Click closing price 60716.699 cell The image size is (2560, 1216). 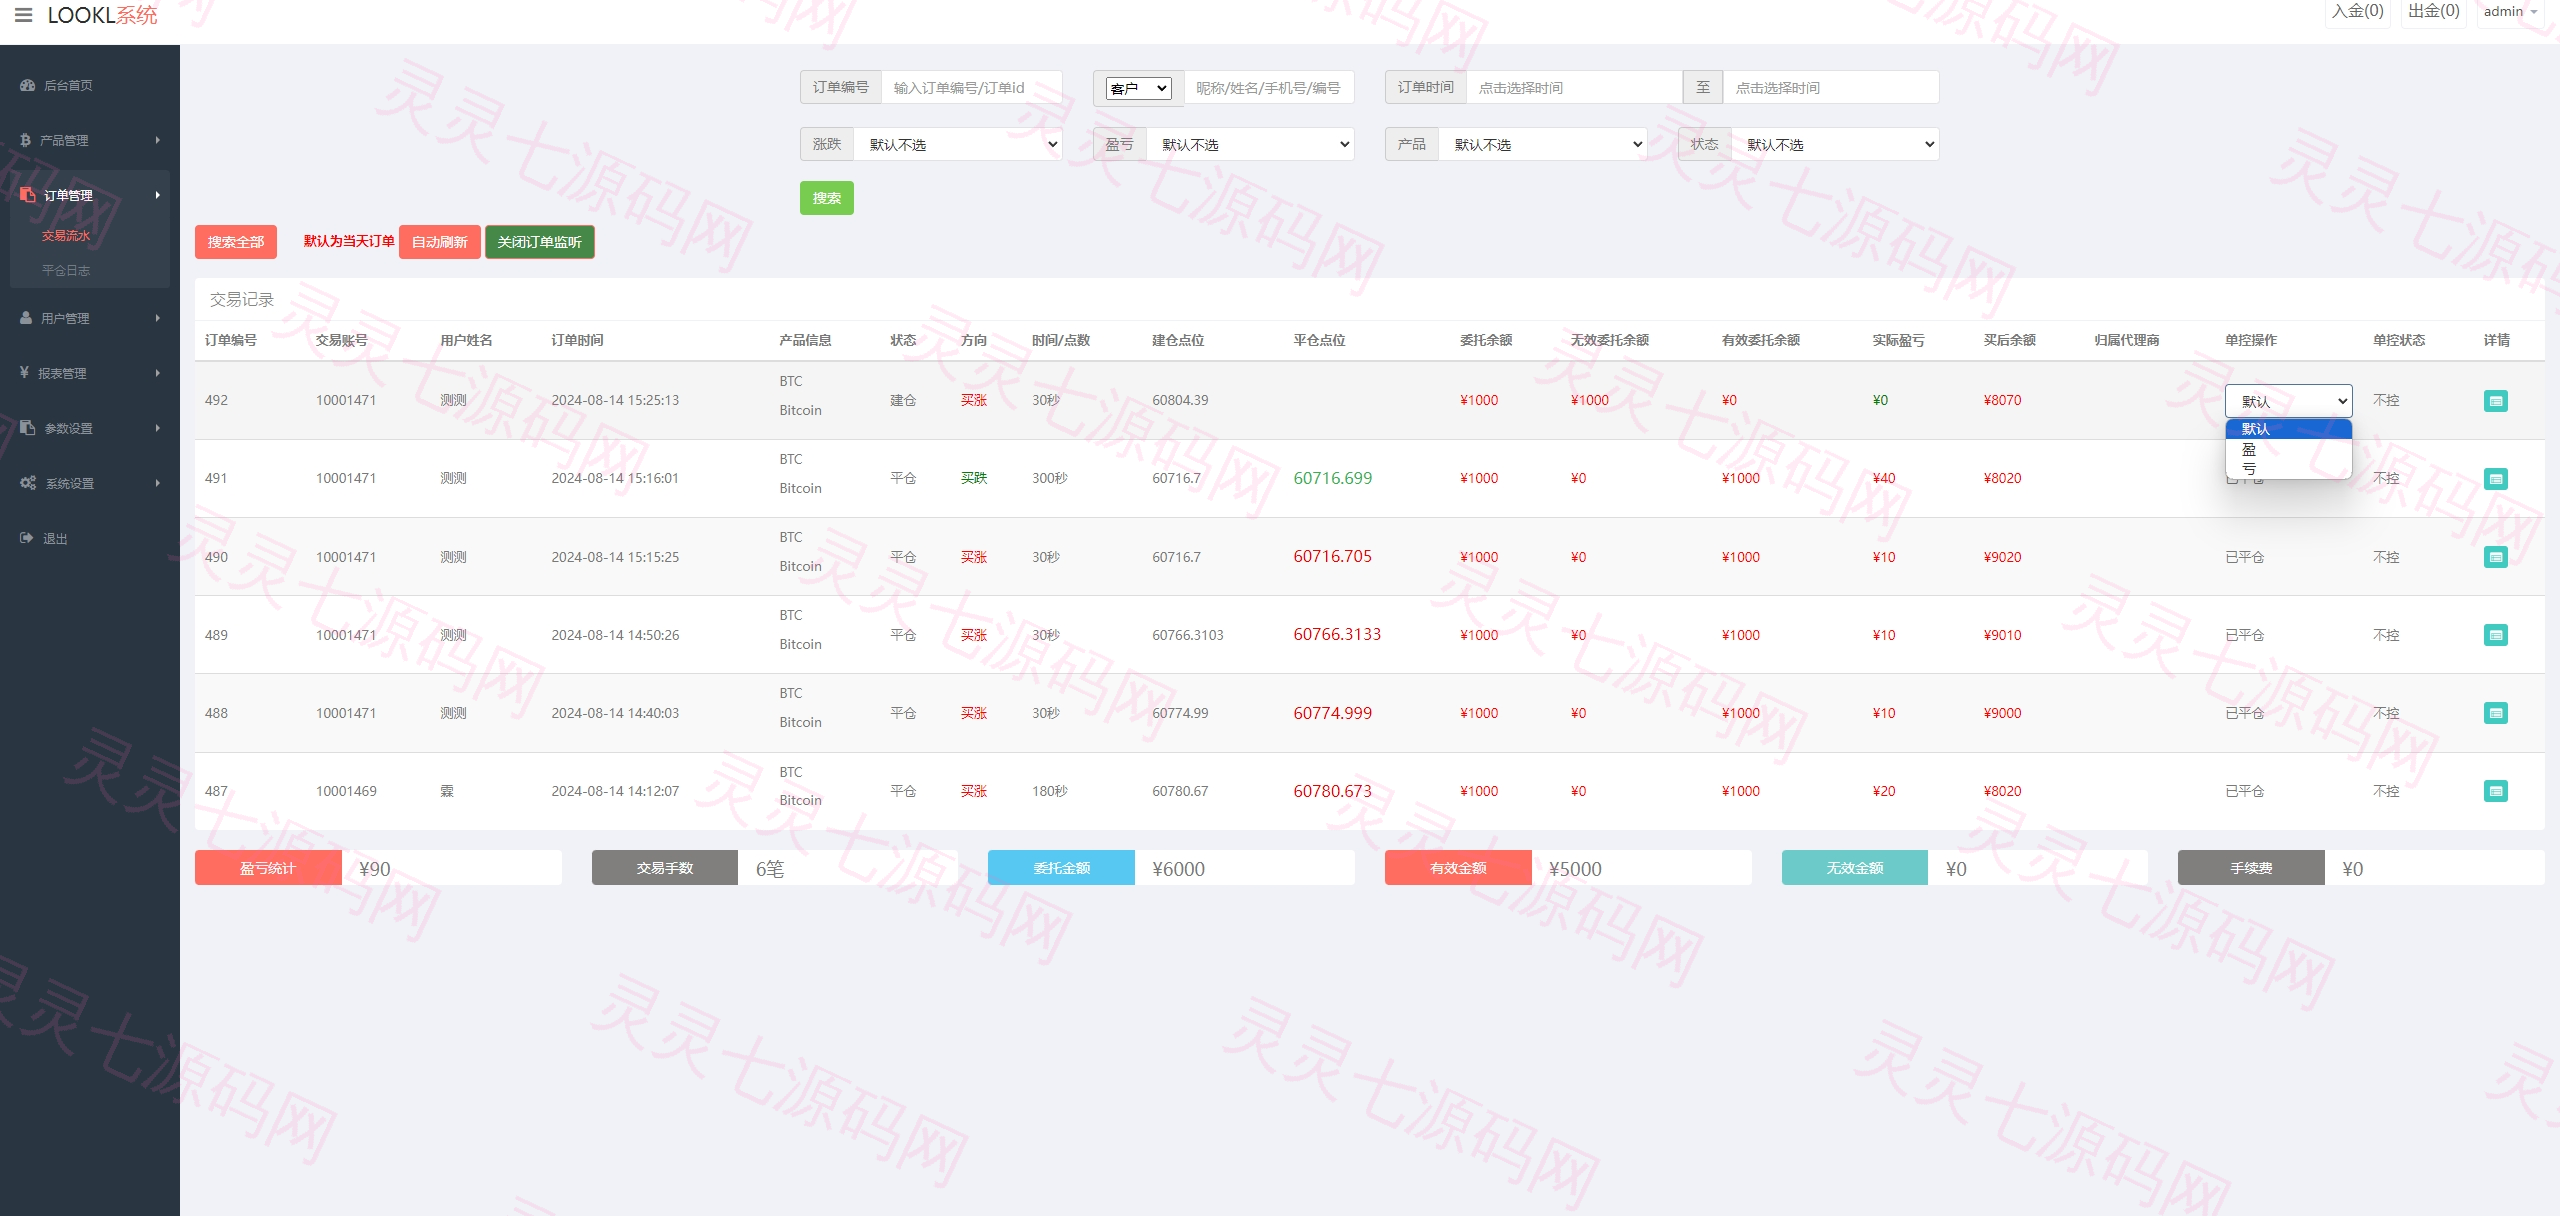point(1332,478)
